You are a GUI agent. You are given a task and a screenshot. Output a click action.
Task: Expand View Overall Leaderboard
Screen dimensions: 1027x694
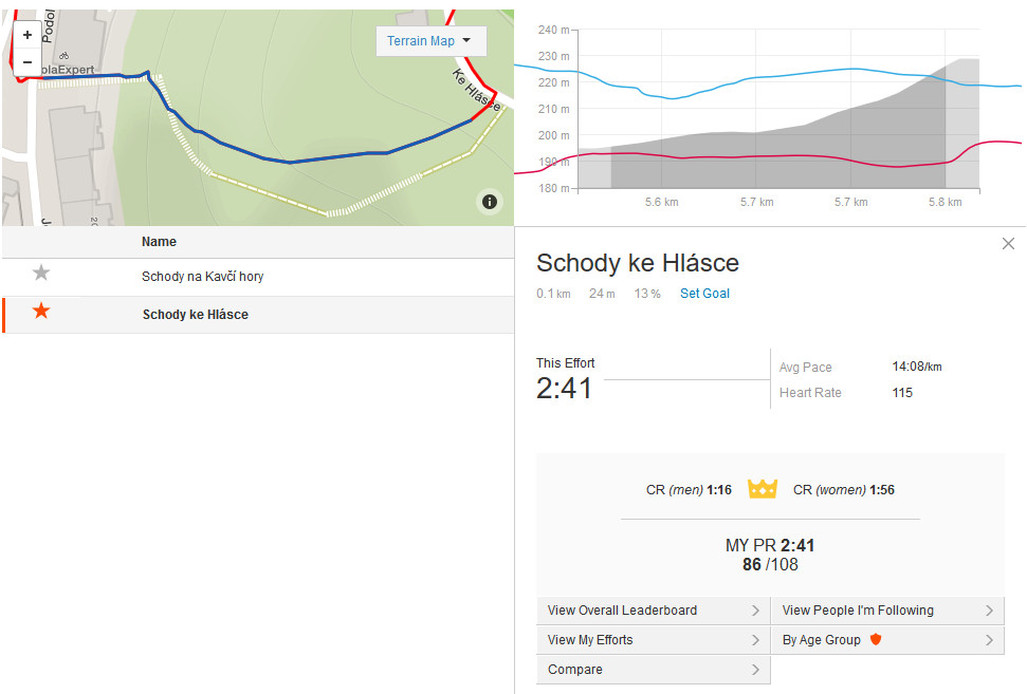coord(653,610)
